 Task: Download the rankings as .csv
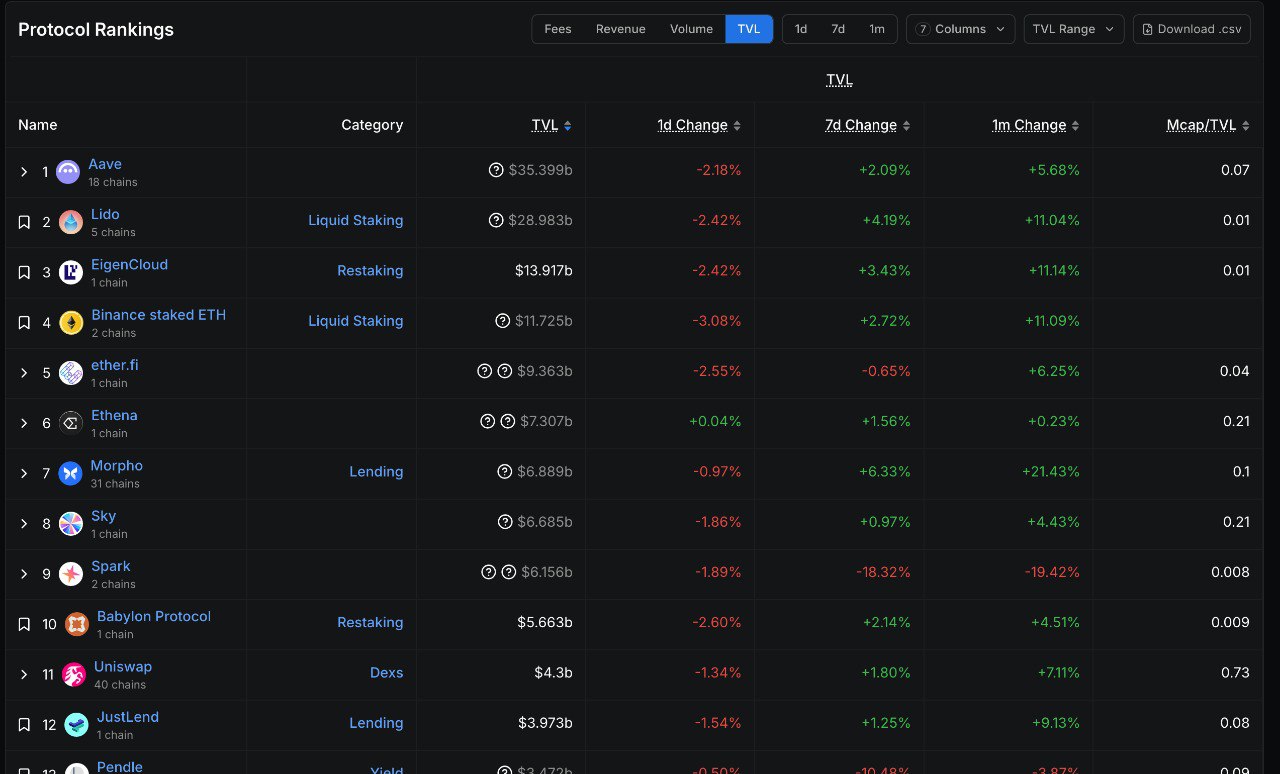point(1191,29)
